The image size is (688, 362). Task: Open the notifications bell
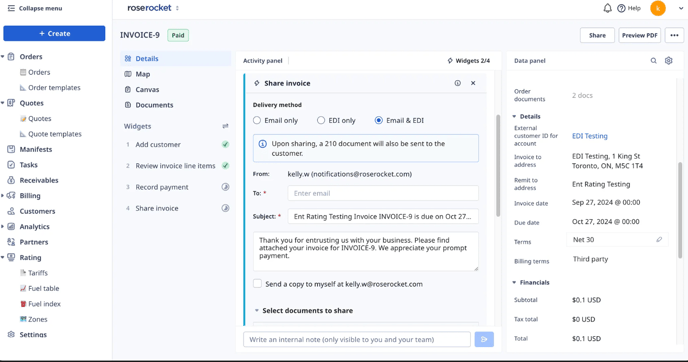[607, 8]
